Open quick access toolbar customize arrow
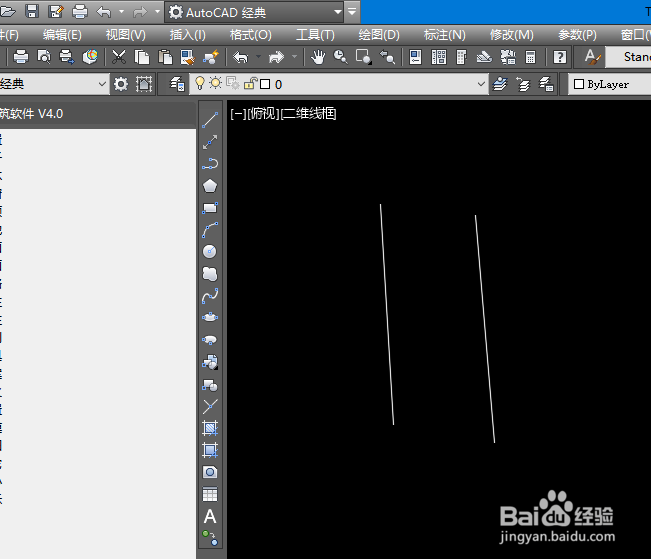 [352, 12]
